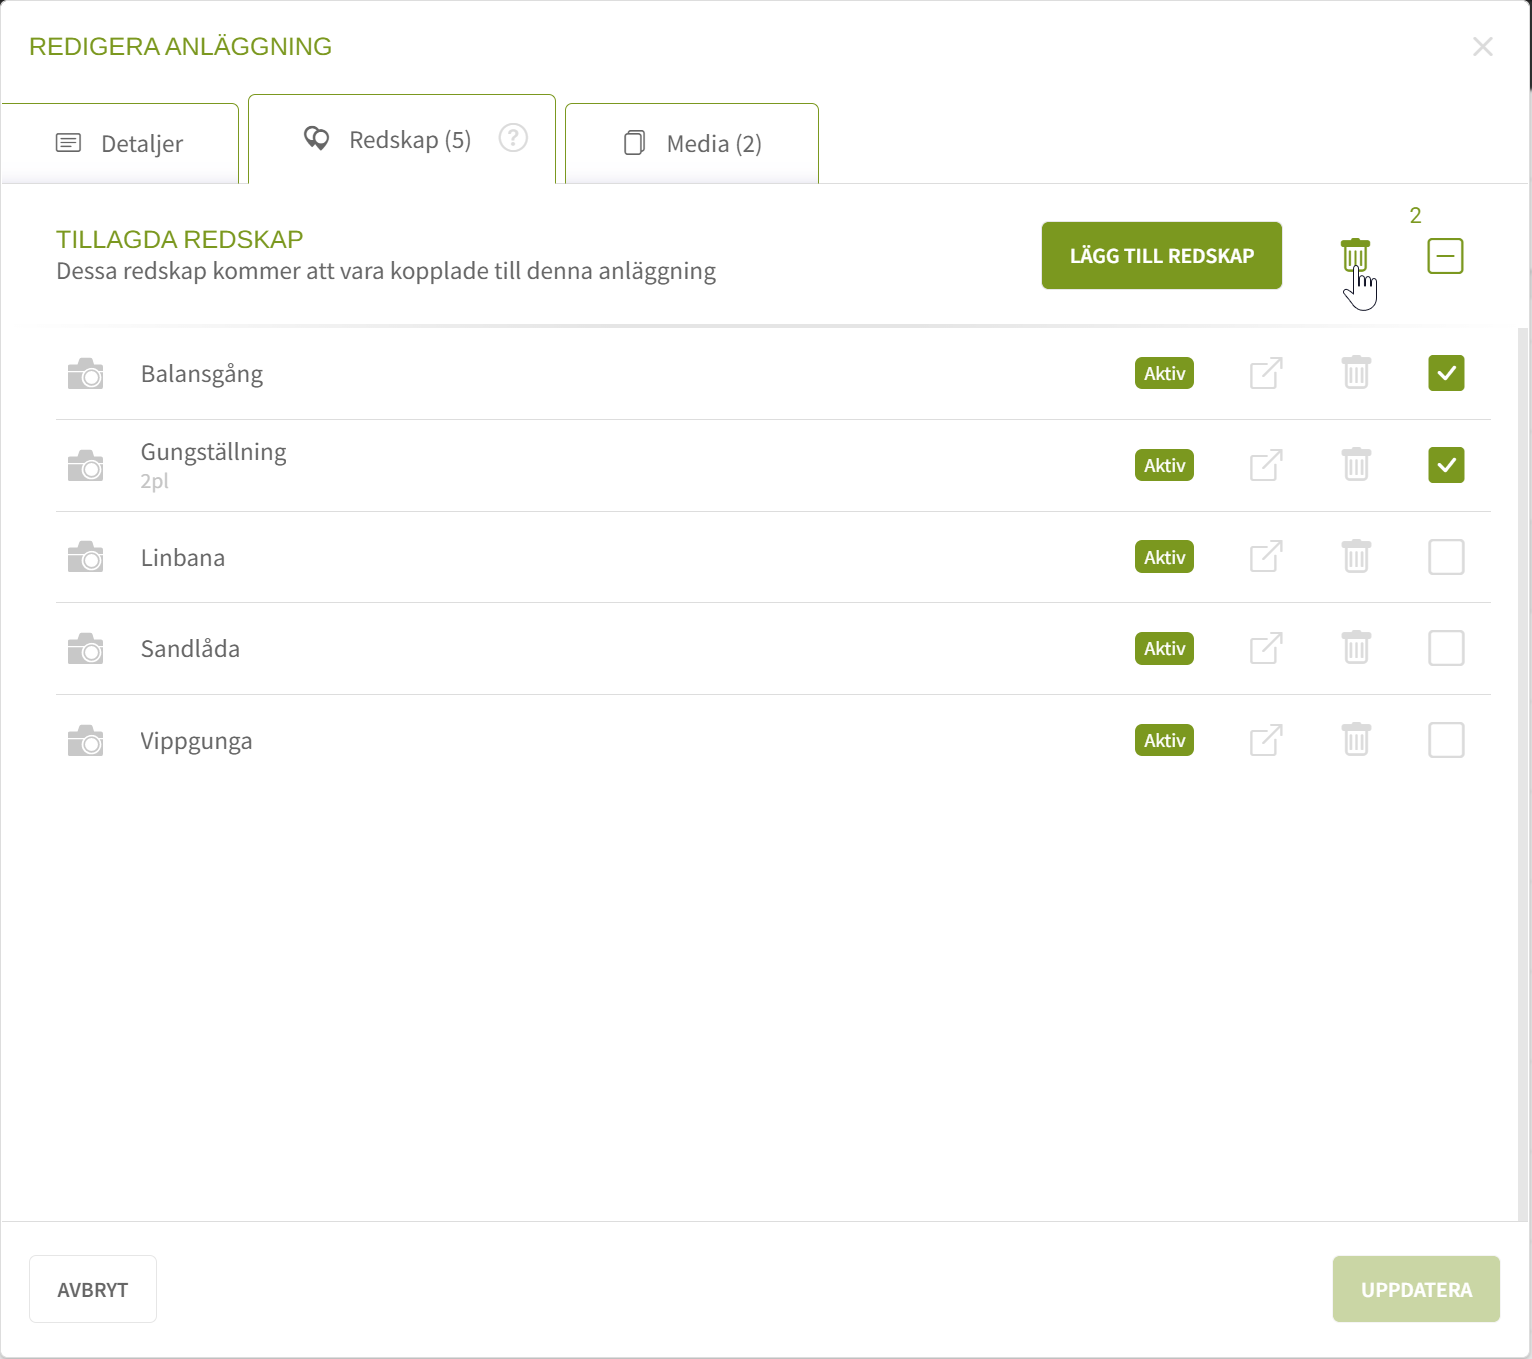Screen dimensions: 1532x1359
Task: Select the Vippgunga checkbox
Action: click(1446, 740)
